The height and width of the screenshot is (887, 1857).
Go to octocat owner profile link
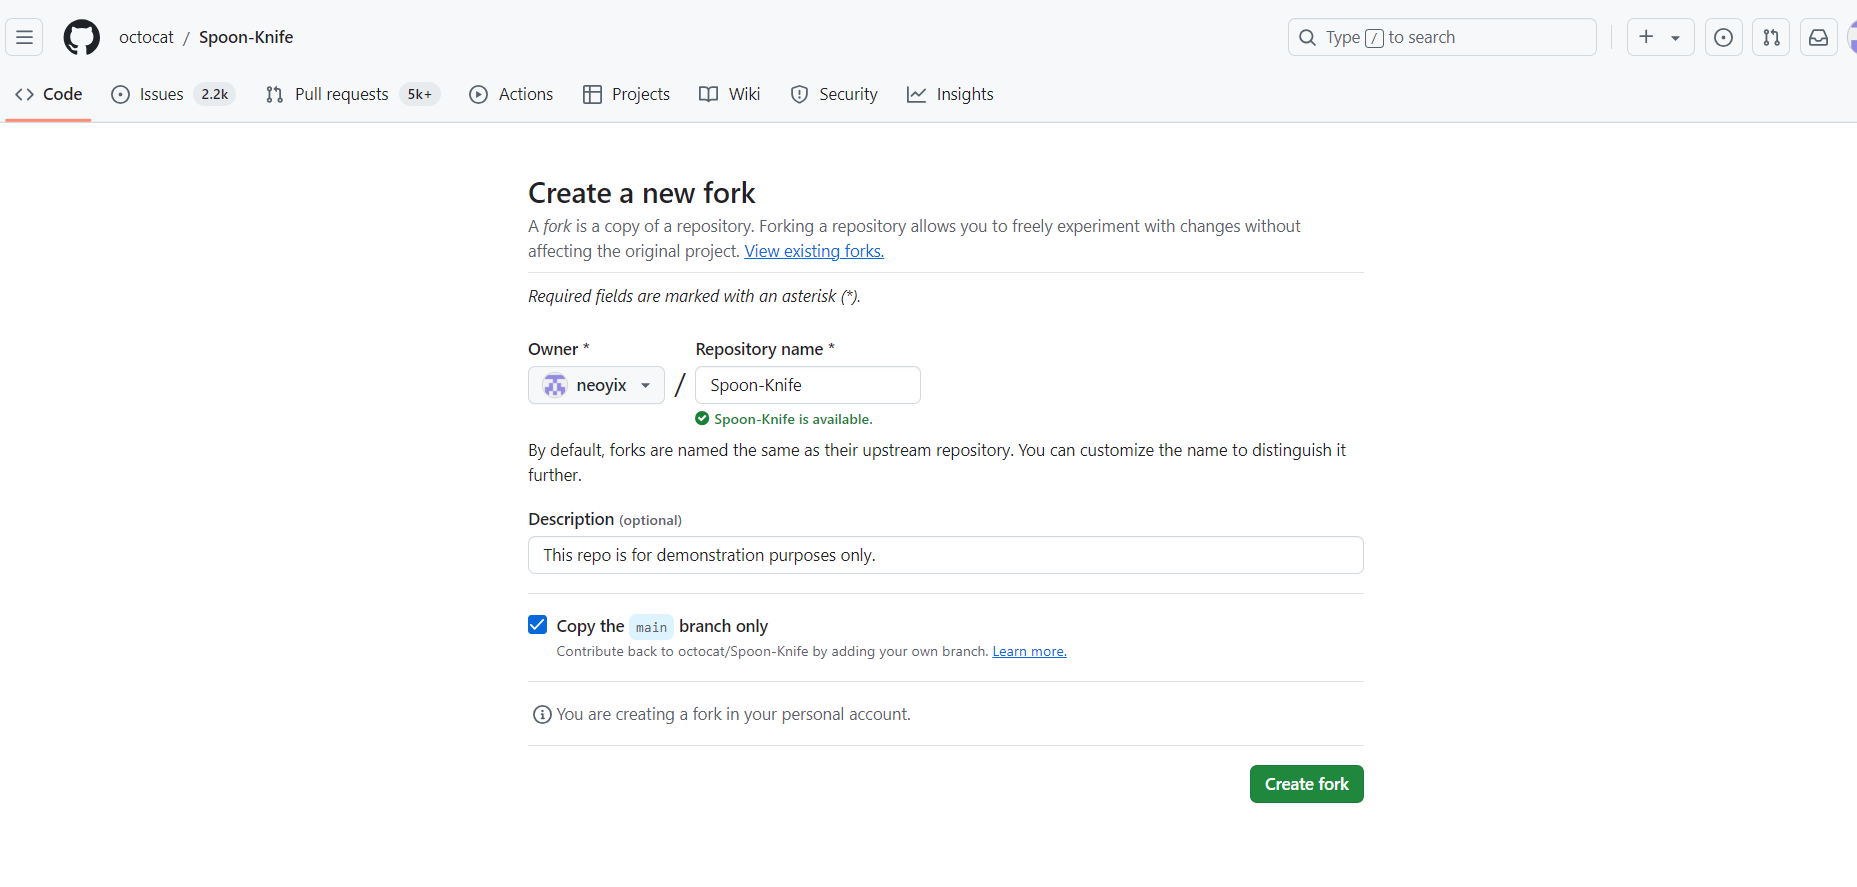pyautogui.click(x=146, y=37)
